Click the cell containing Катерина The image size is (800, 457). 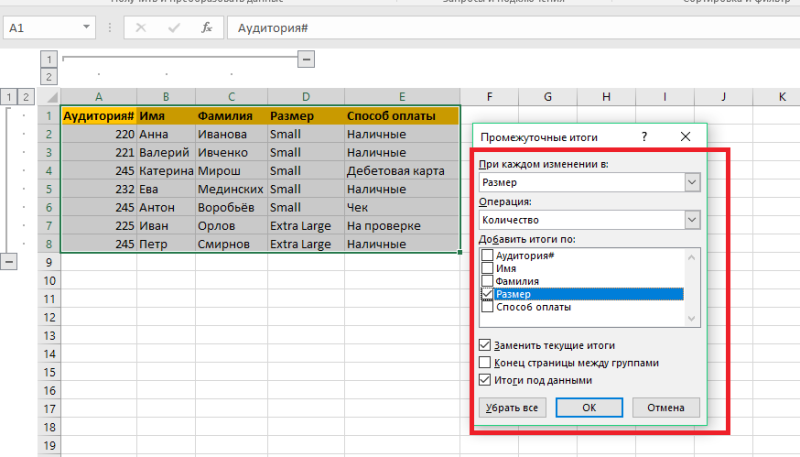pos(166,171)
